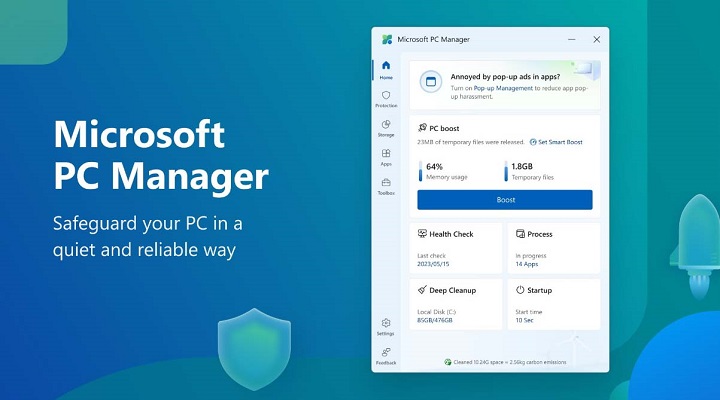The width and height of the screenshot is (720, 400).
Task: Open the Toolbox section
Action: pos(386,186)
